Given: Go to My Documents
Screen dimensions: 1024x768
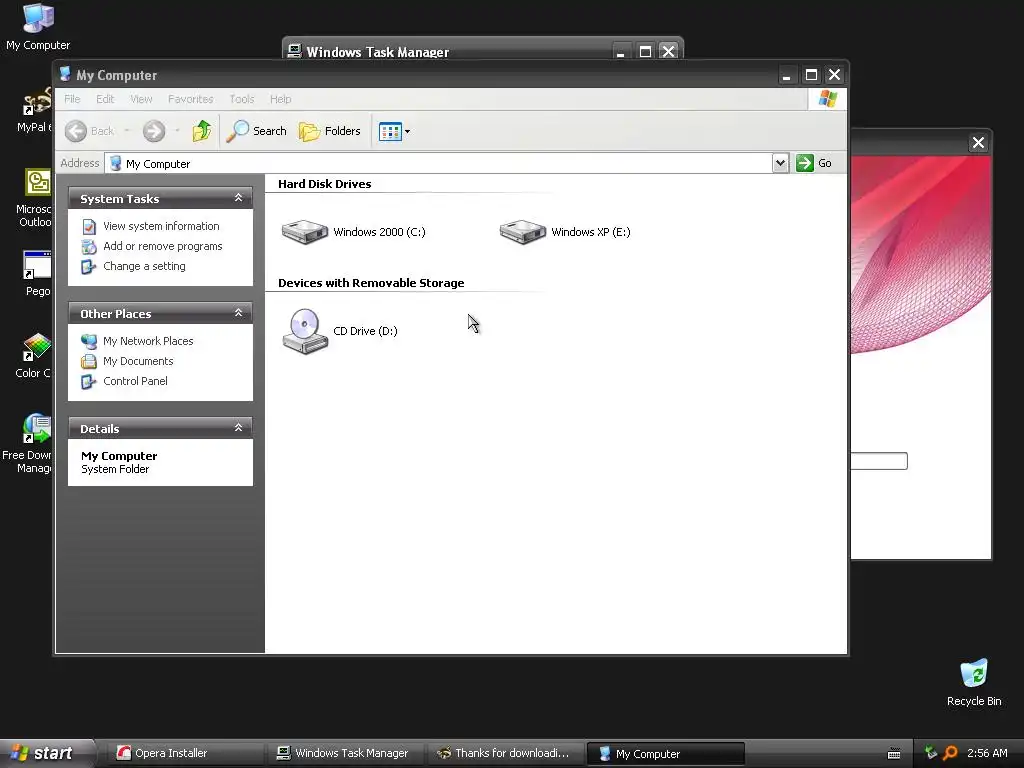Looking at the screenshot, I should (x=138, y=361).
